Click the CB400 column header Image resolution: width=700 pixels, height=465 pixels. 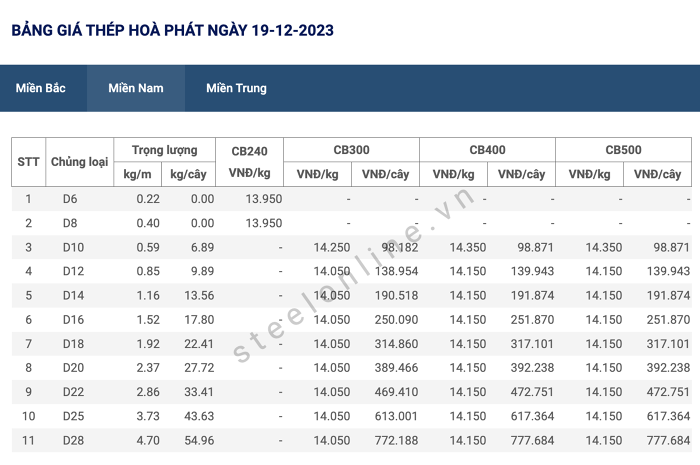point(487,150)
